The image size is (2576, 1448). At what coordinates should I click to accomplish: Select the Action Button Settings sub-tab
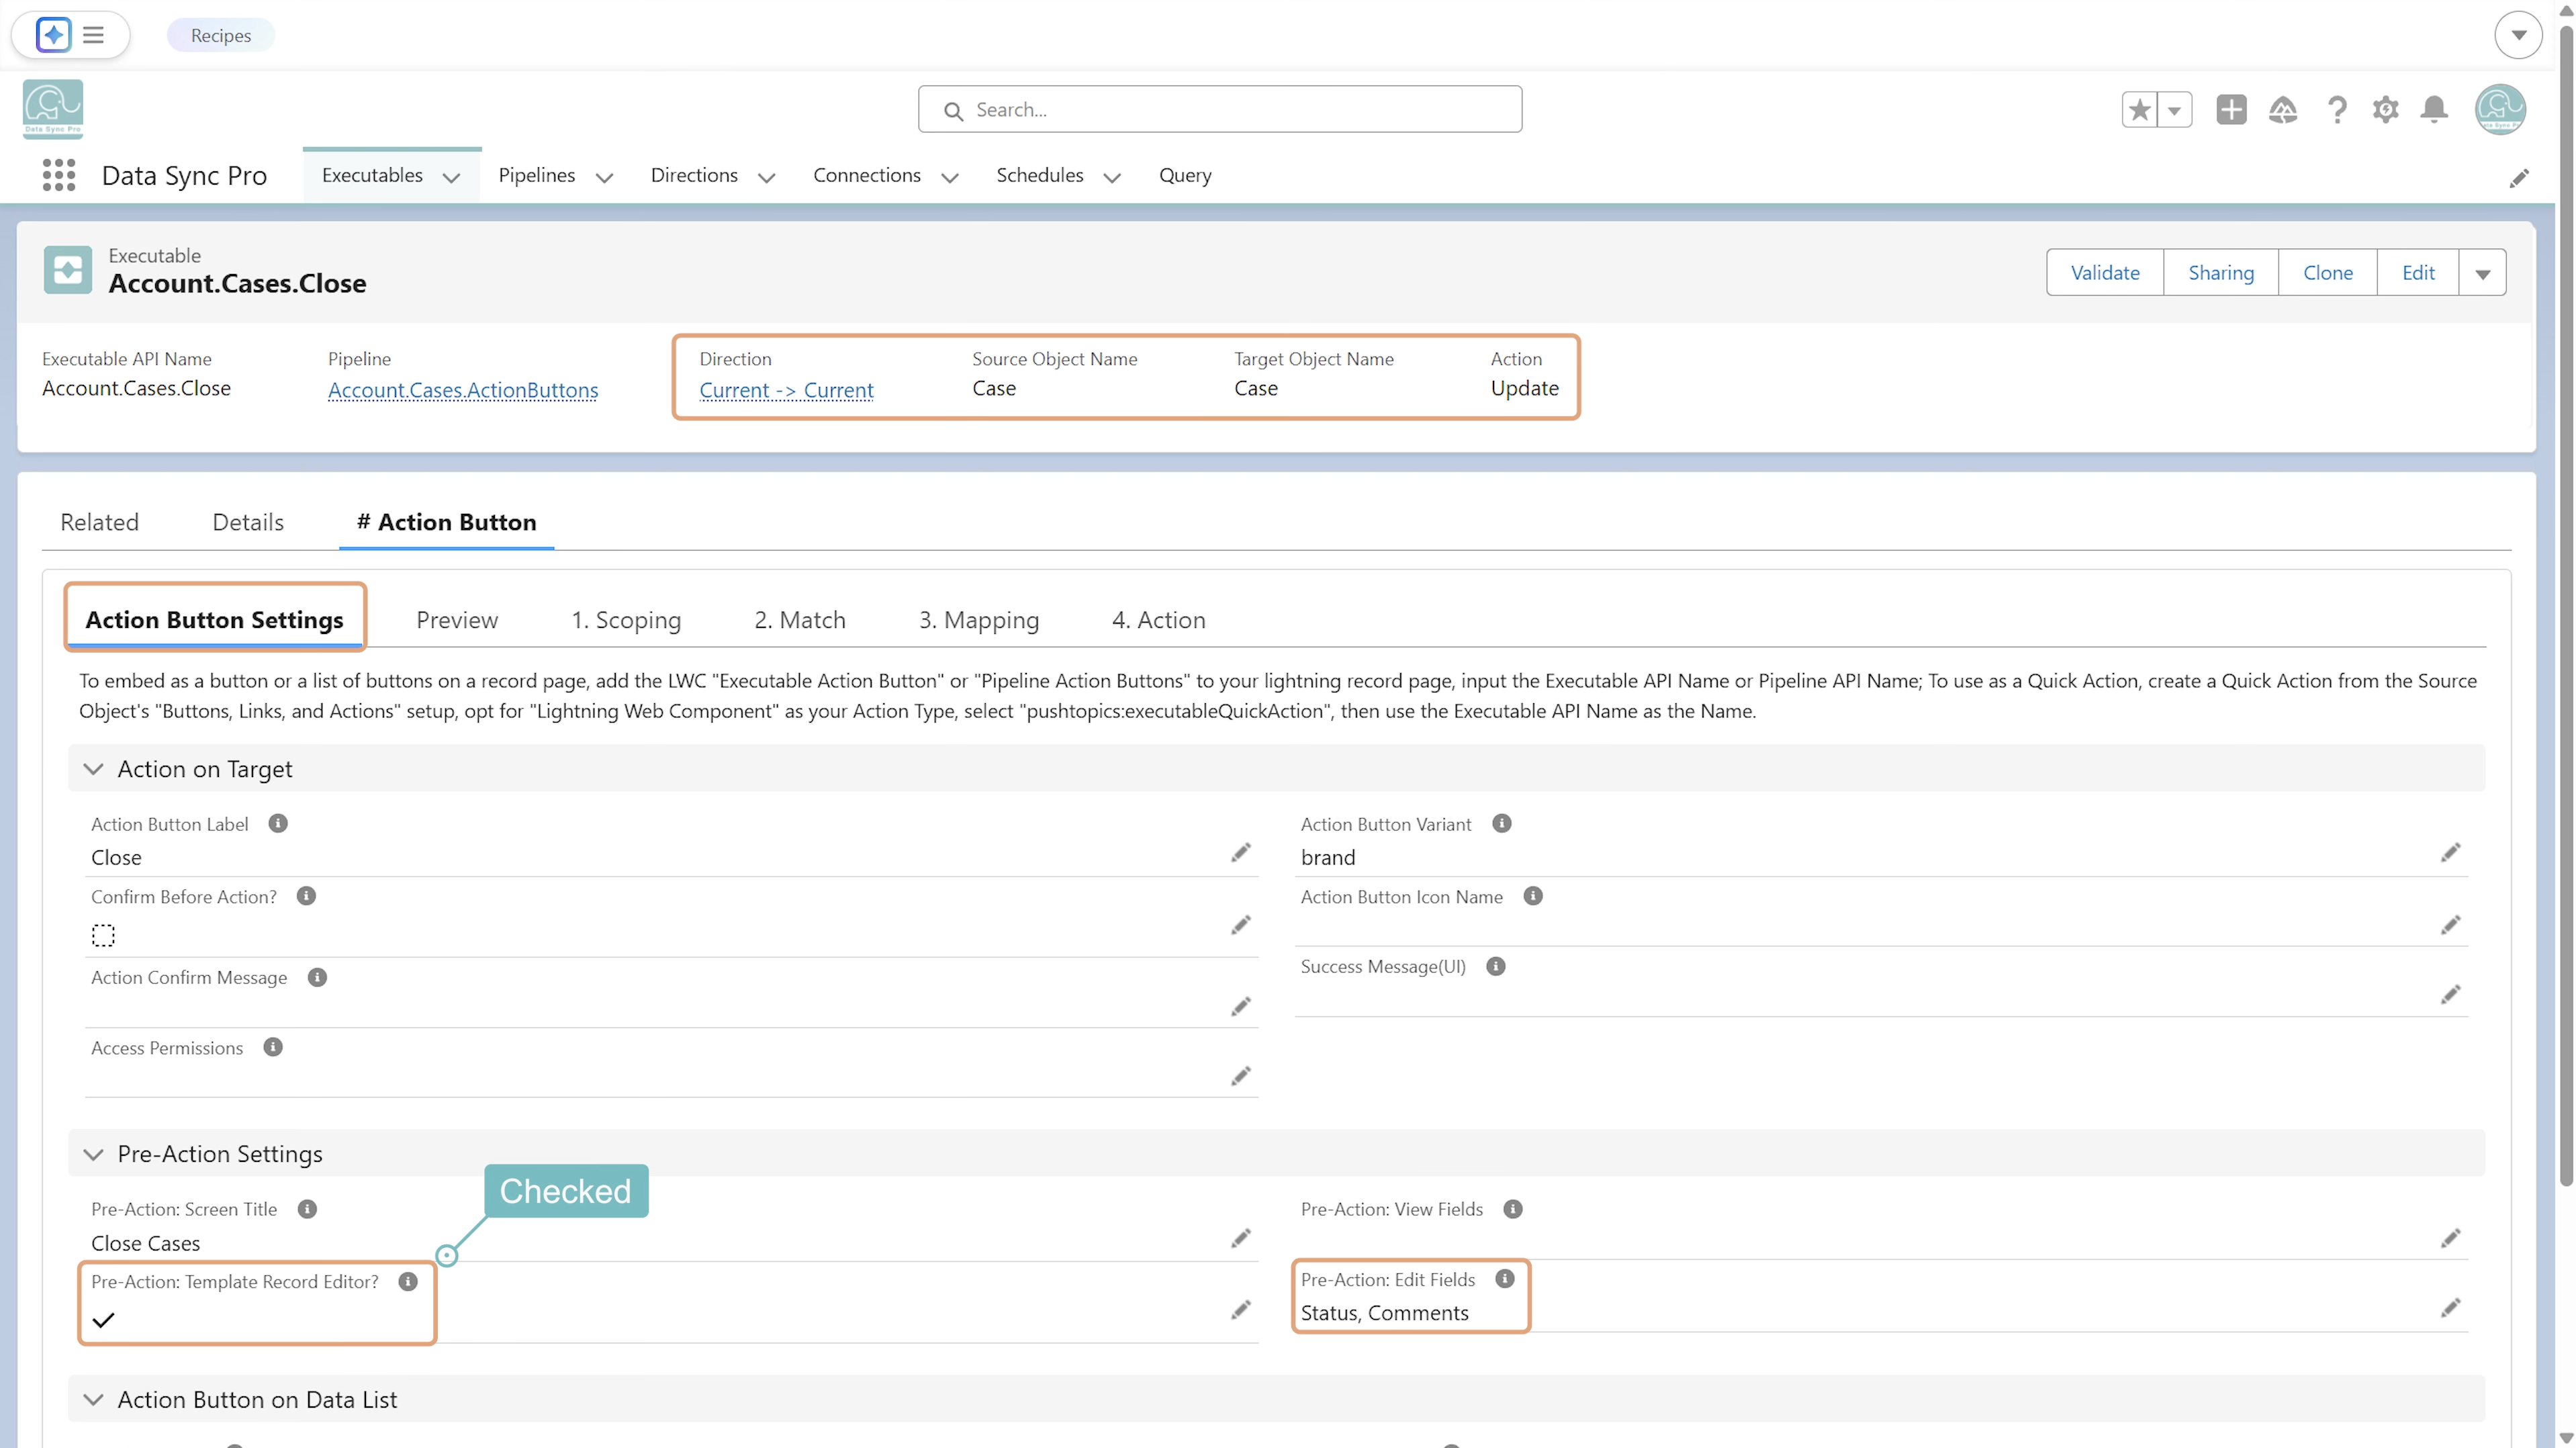pos(214,620)
